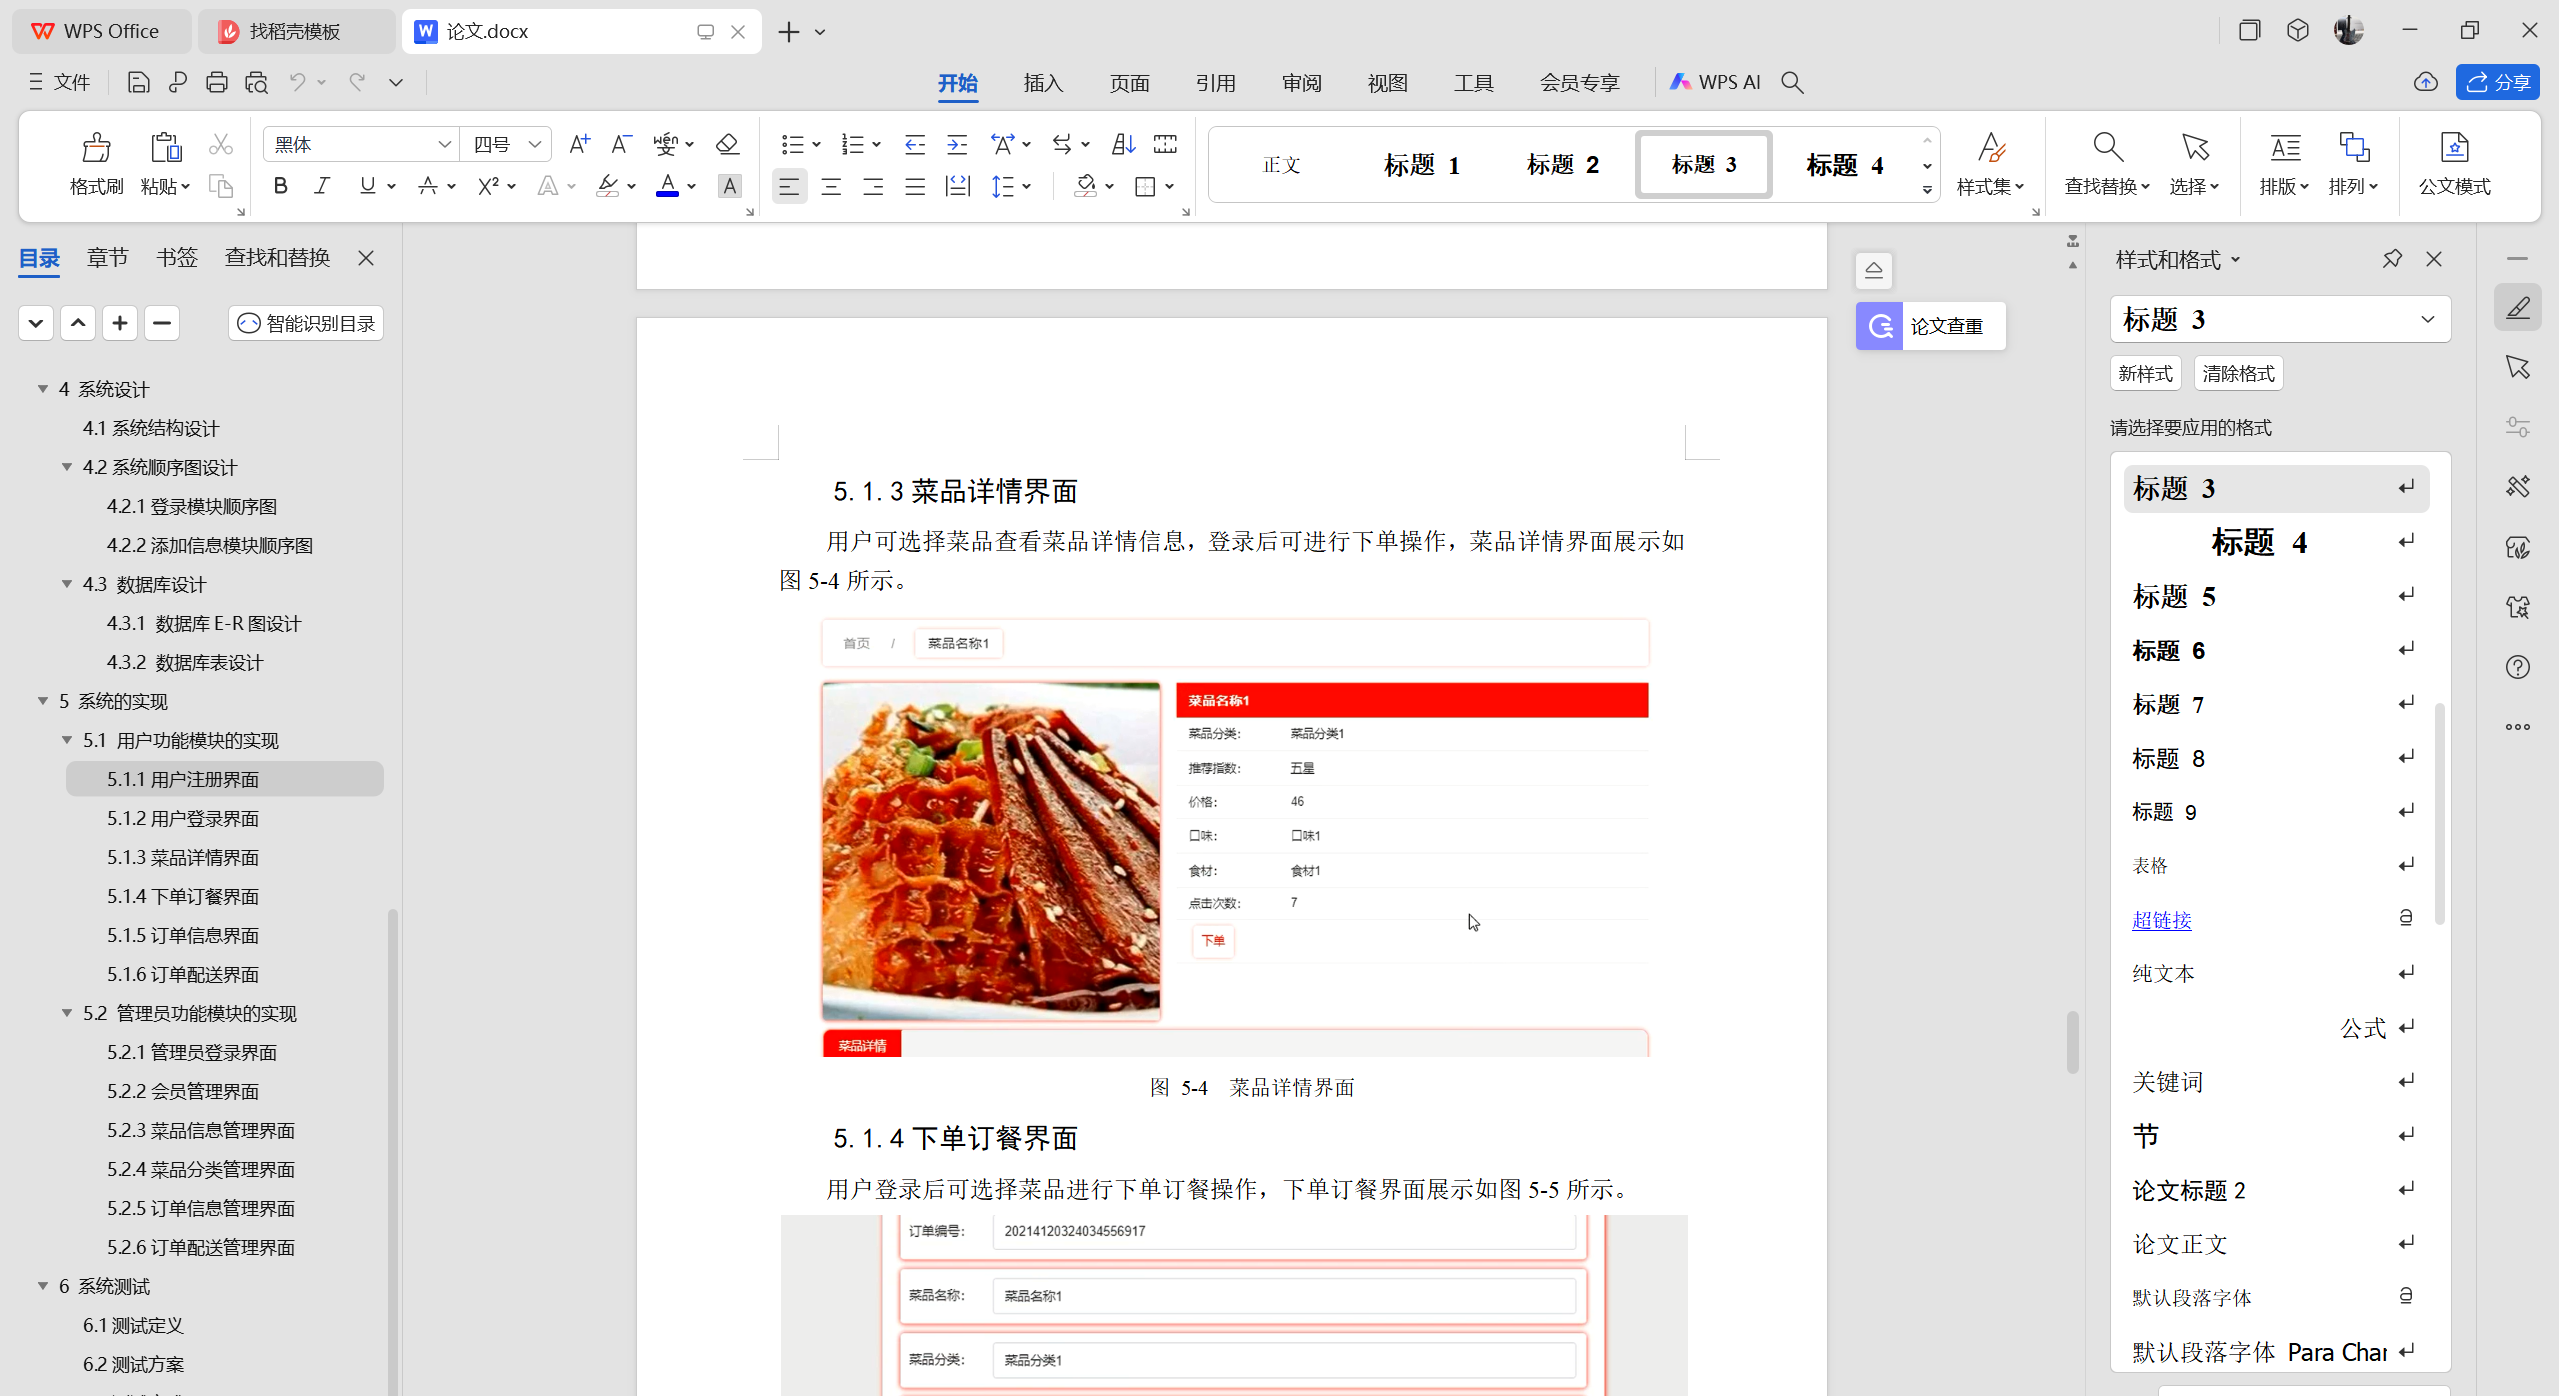This screenshot has height=1396, width=2559.
Task: Toggle italic formatting
Action: (x=322, y=186)
